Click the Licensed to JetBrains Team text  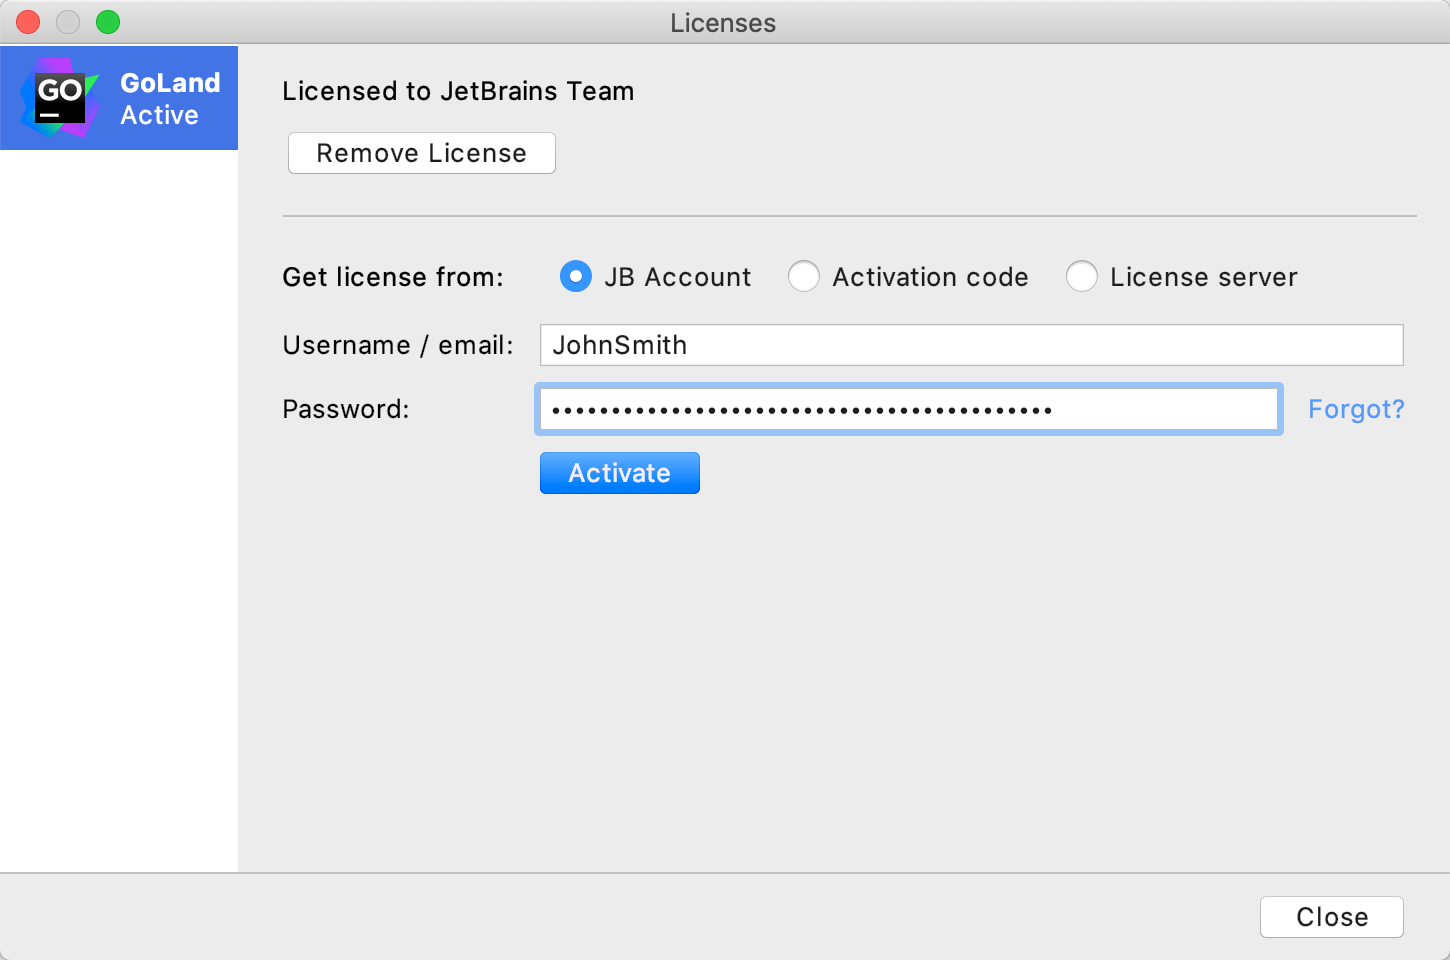458,91
